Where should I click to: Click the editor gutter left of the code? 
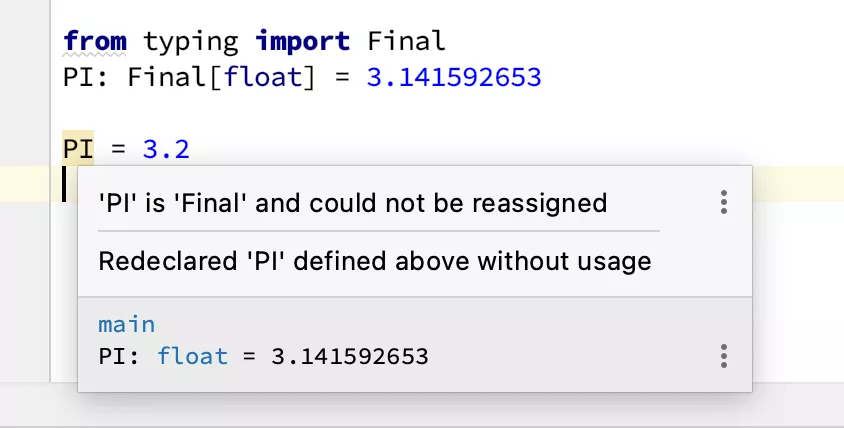pyautogui.click(x=25, y=150)
